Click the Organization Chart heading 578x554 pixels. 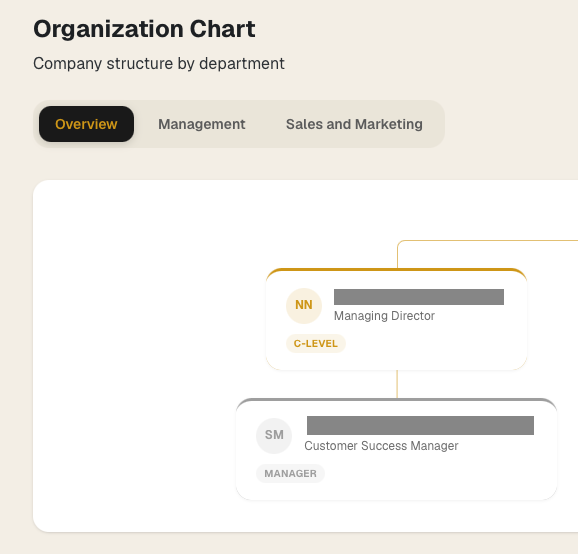(x=144, y=29)
